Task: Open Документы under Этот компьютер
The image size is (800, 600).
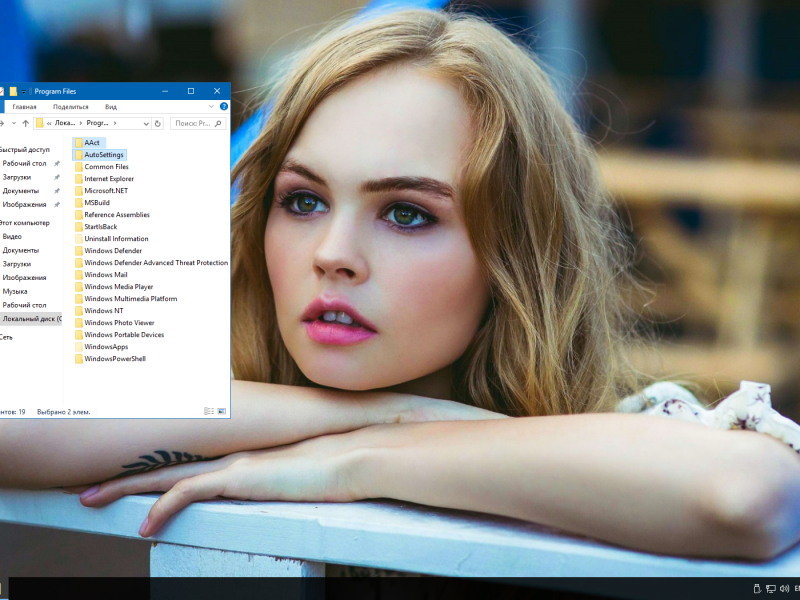Action: (20, 251)
